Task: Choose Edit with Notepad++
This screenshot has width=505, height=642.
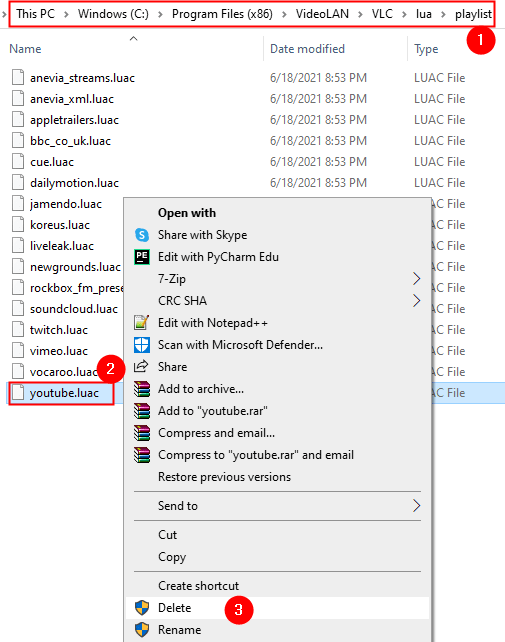Action: coord(277,323)
